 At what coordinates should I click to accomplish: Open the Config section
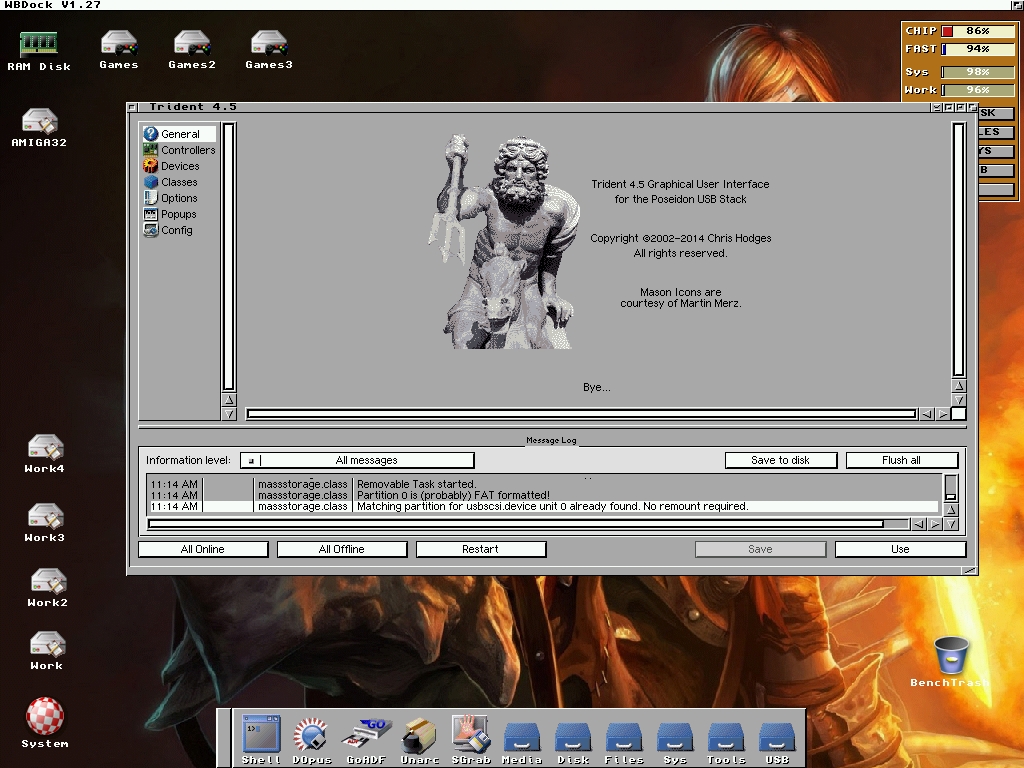point(179,230)
